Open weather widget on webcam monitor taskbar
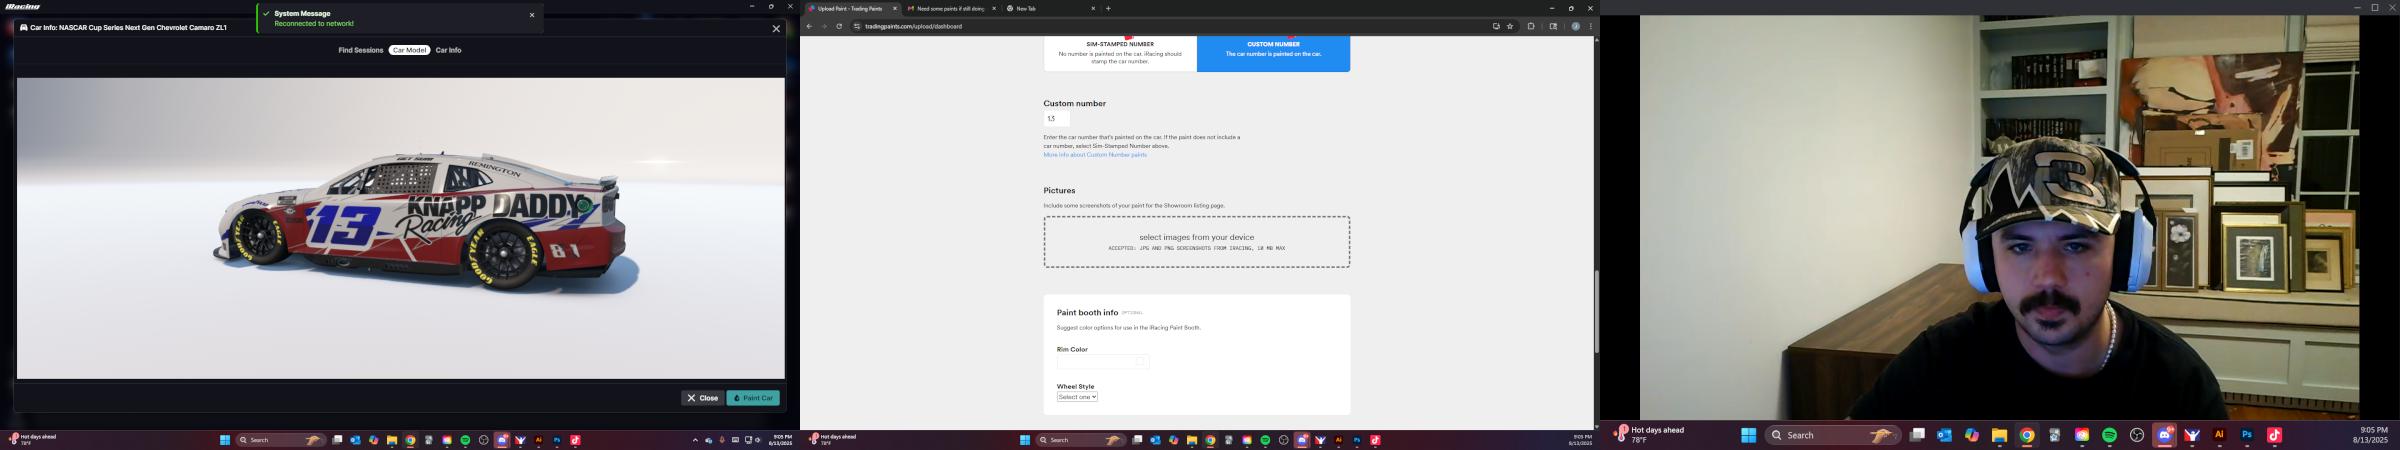 (x=1648, y=435)
